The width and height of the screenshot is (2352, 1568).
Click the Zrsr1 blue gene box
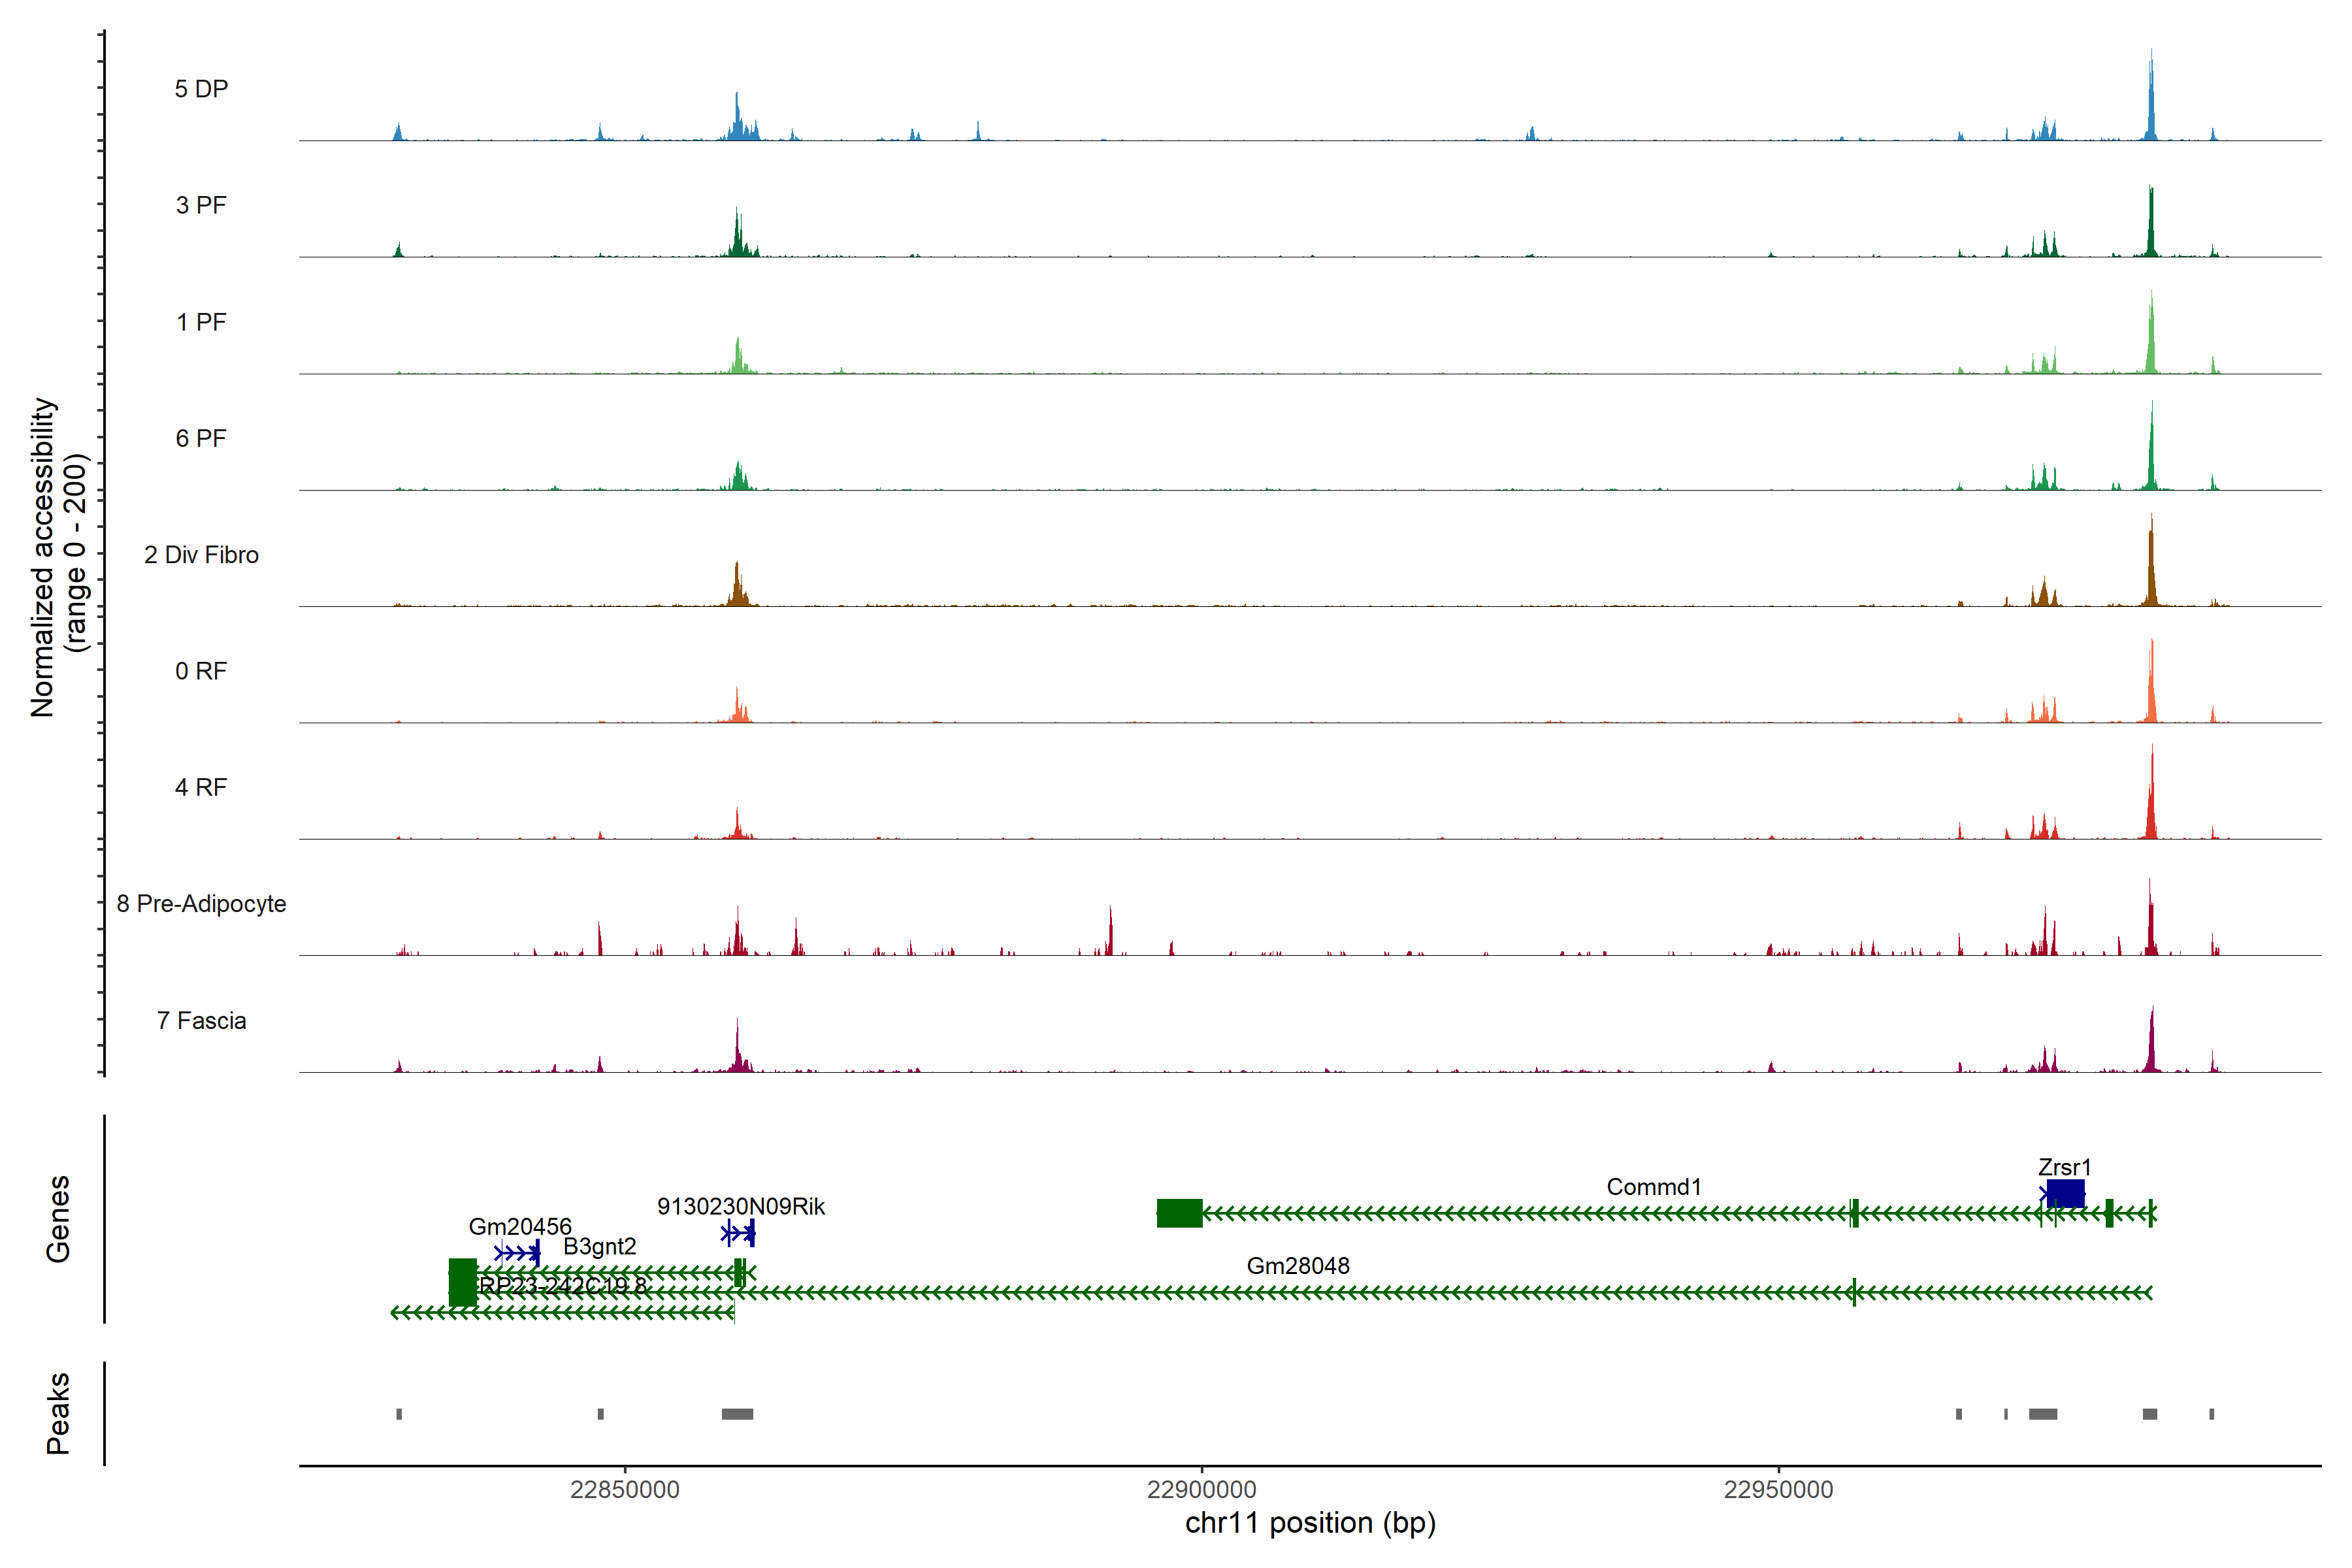click(x=2065, y=1194)
